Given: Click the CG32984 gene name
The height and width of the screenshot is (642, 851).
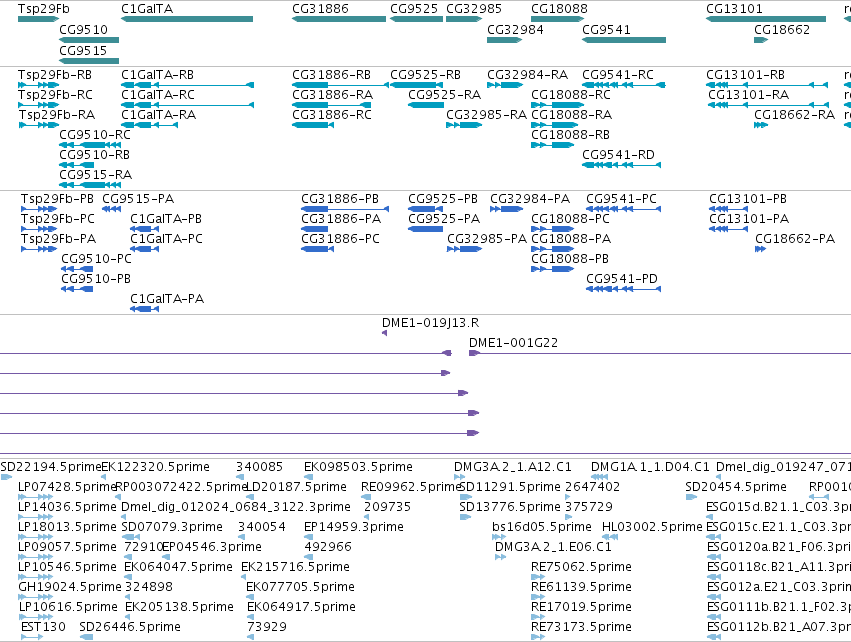Looking at the screenshot, I should pos(515,29).
